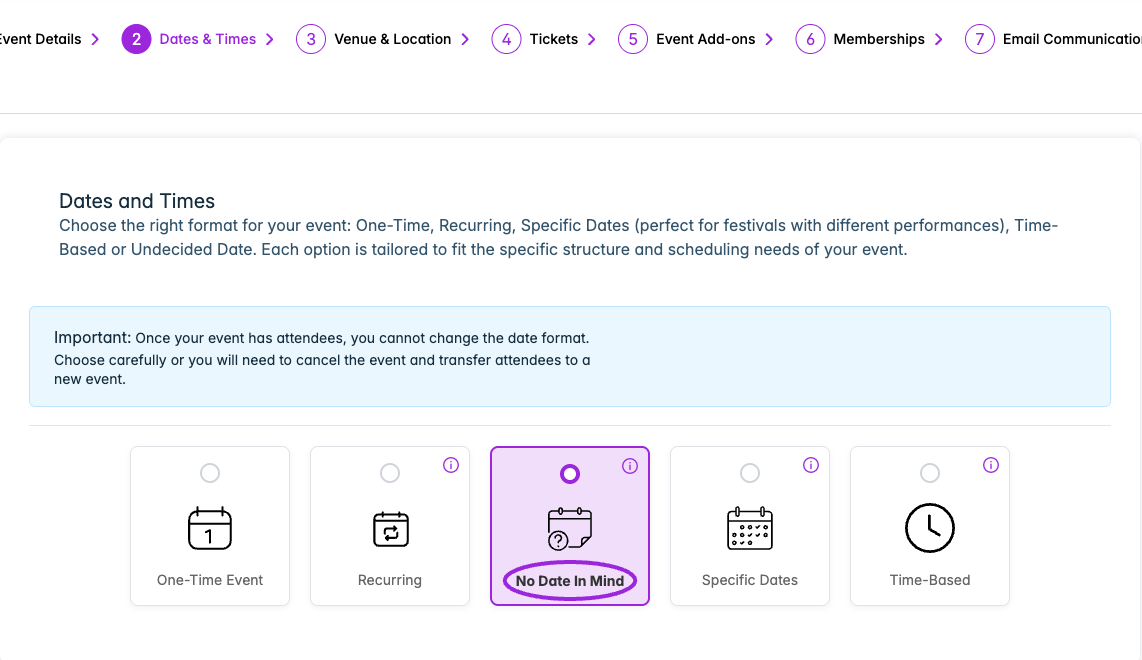Click the Time-Based clock icon
This screenshot has width=1142, height=660.
pos(929,528)
